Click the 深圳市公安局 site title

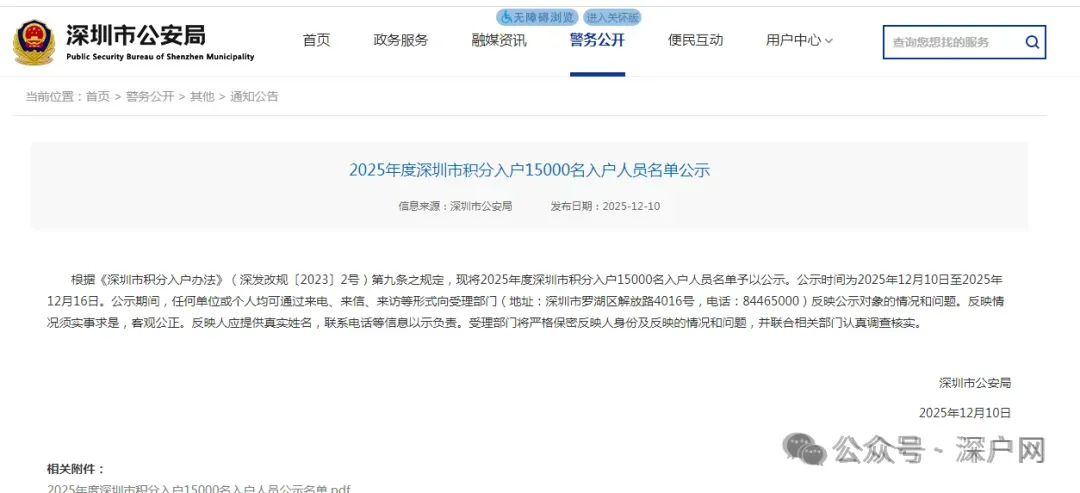coord(136,34)
